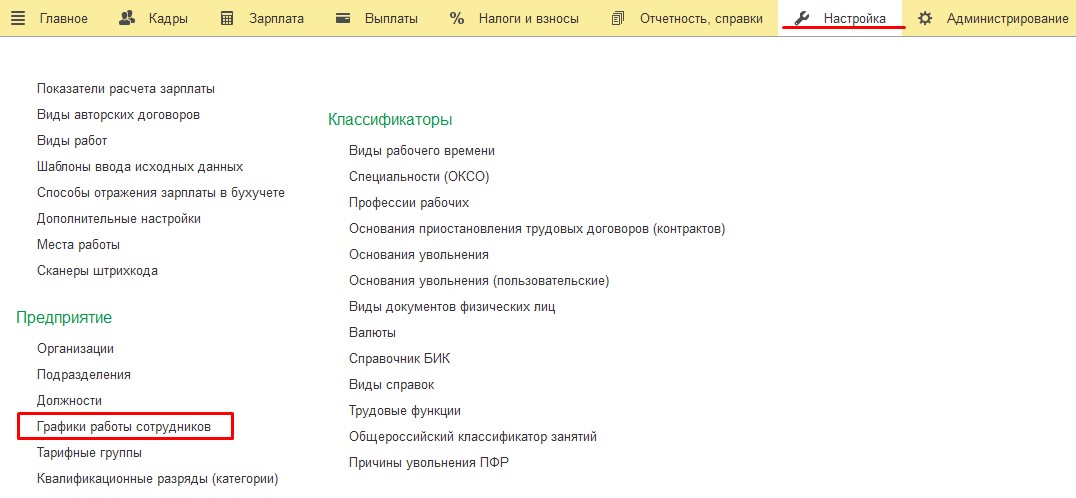The image size is (1076, 498).
Task: Open the Валюты classifier
Action: click(x=372, y=333)
